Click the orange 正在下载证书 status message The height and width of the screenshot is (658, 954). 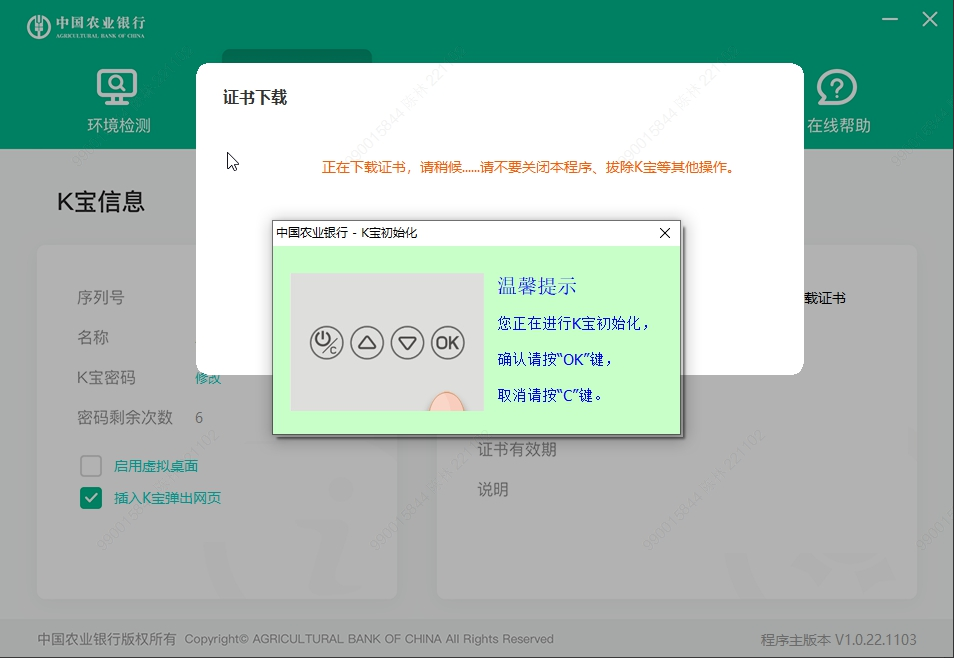527,167
